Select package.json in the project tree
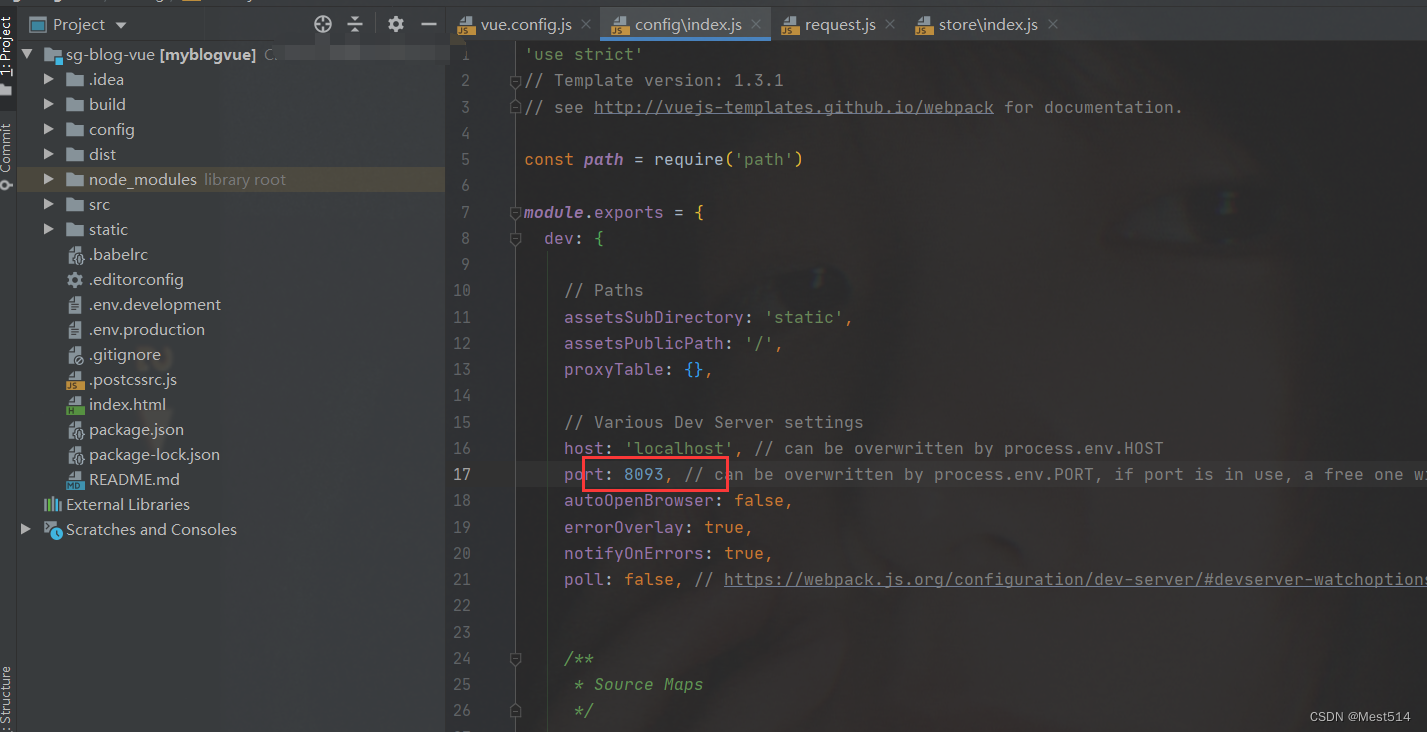The width and height of the screenshot is (1427, 732). click(136, 430)
